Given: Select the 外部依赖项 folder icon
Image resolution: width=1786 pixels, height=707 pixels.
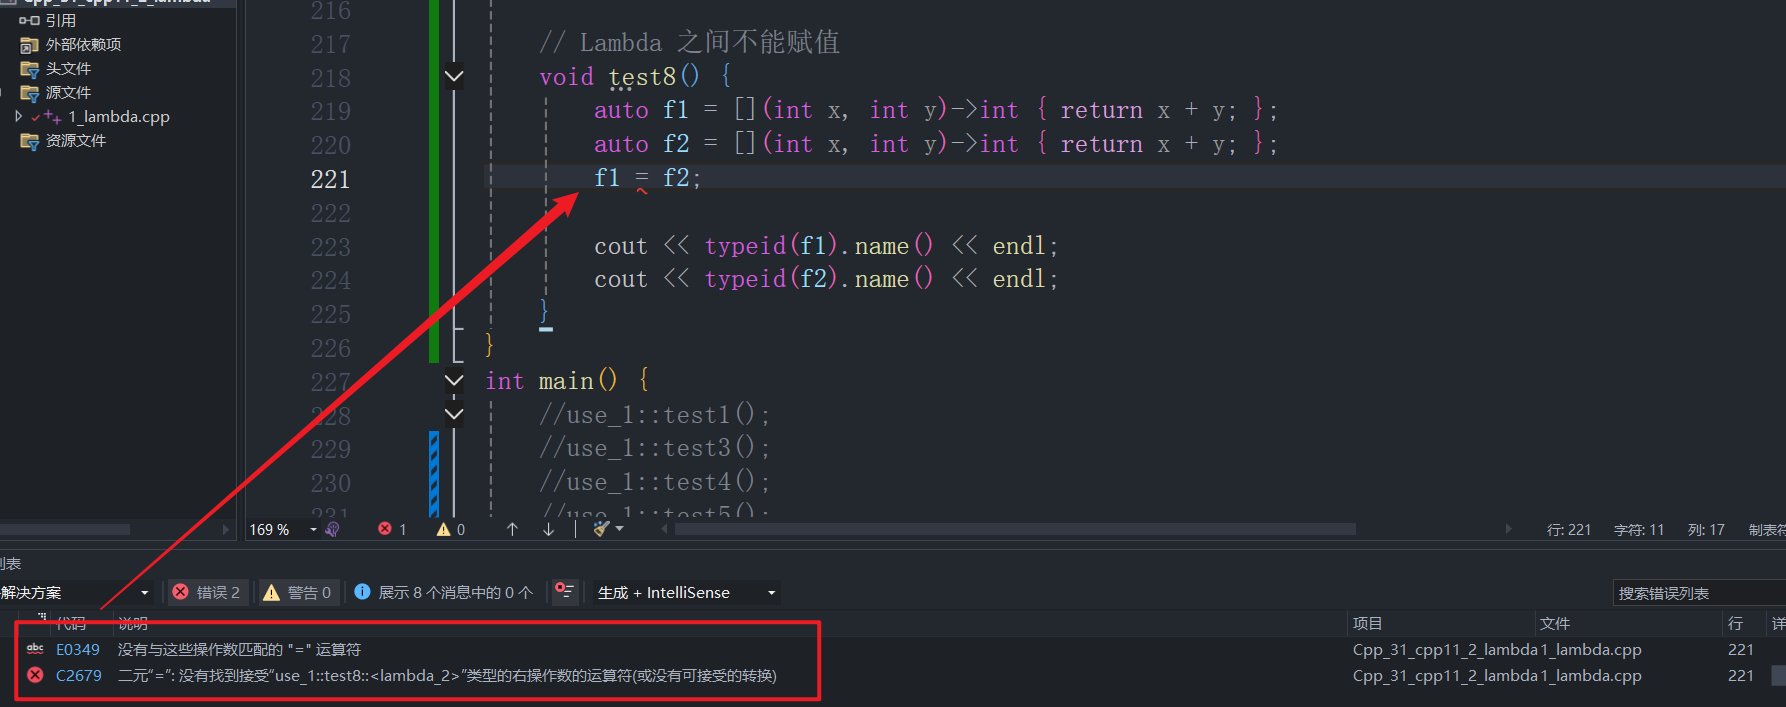Looking at the screenshot, I should 29,45.
